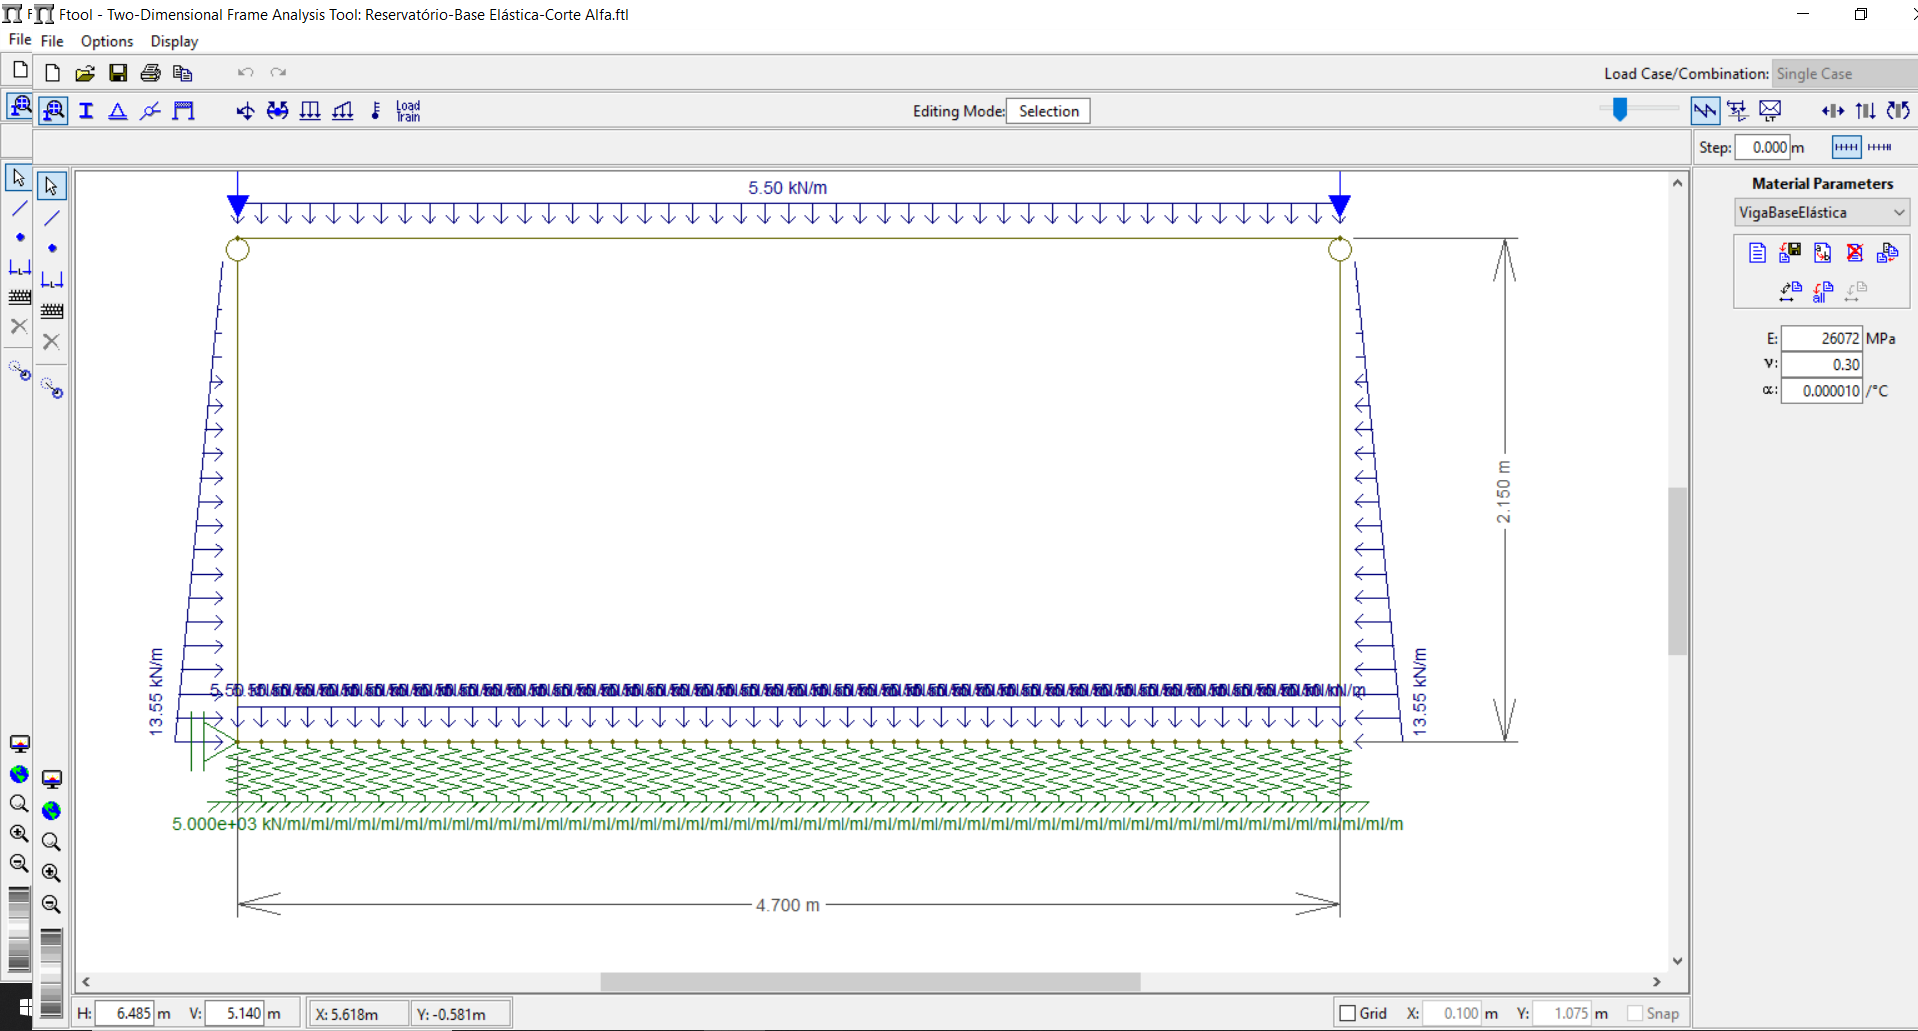1918x1031 pixels.
Task: Enable the Grid checkbox
Action: click(x=1347, y=1013)
